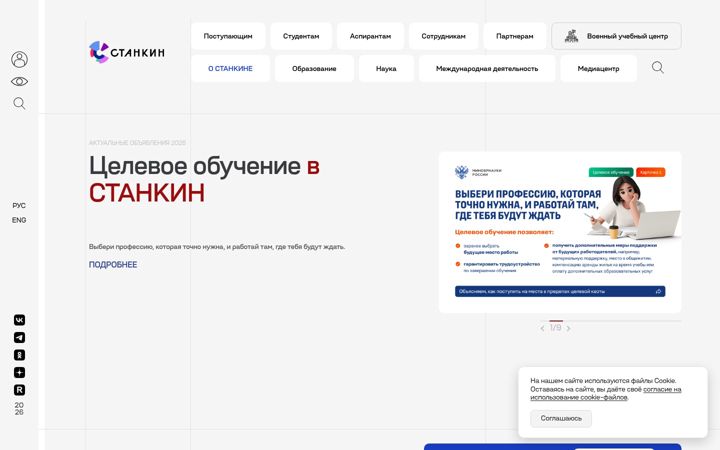Click the Выбери профессию description text
The height and width of the screenshot is (450, 720).
(217, 247)
